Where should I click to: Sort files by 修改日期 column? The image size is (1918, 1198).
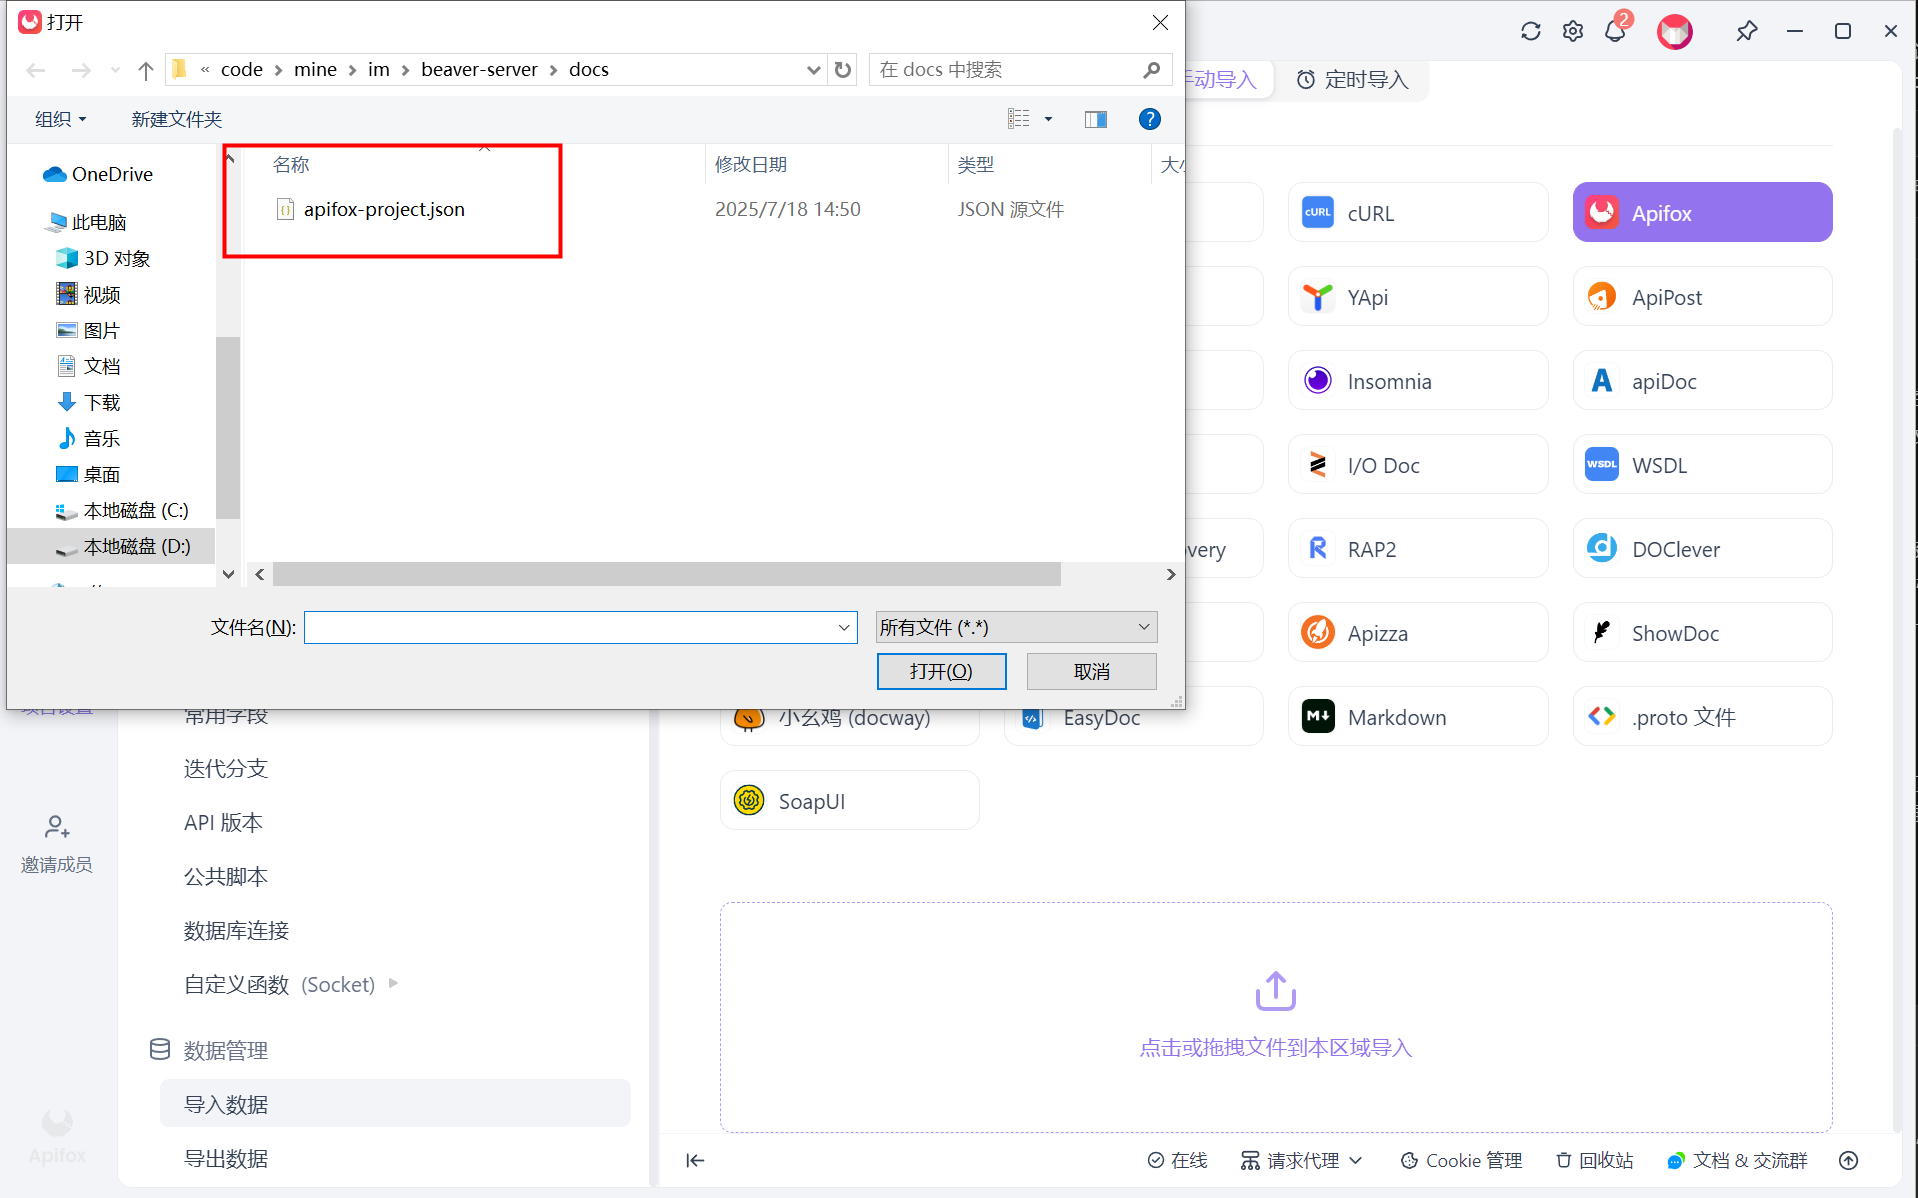751,164
